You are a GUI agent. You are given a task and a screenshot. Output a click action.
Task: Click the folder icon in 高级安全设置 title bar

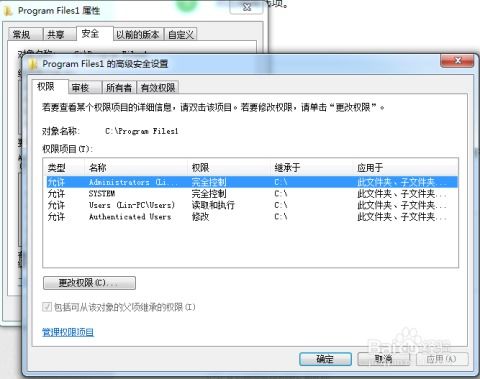(33, 64)
